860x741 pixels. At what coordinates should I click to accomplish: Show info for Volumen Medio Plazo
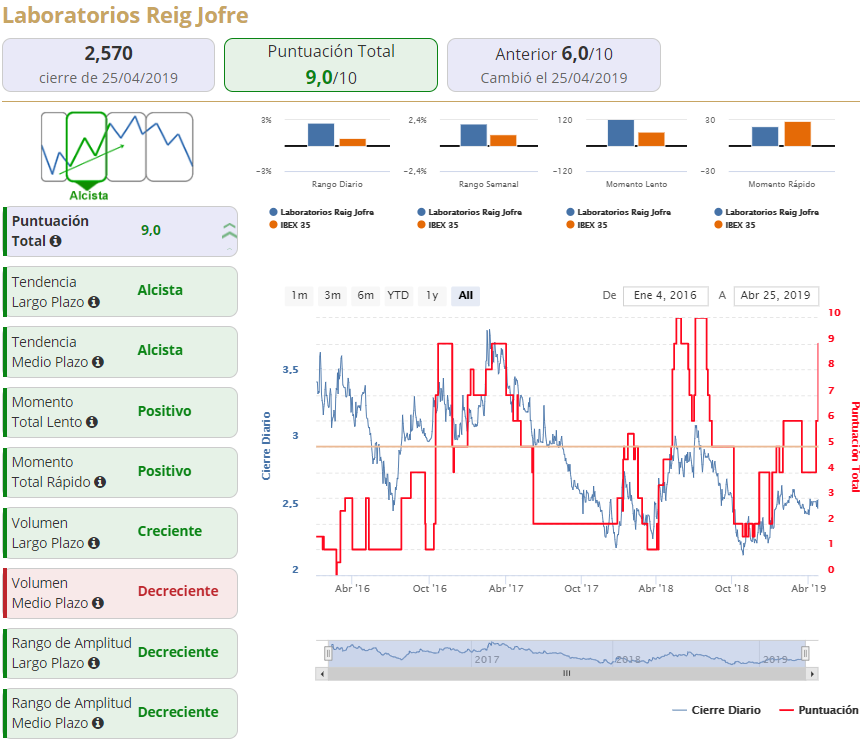click(x=98, y=603)
